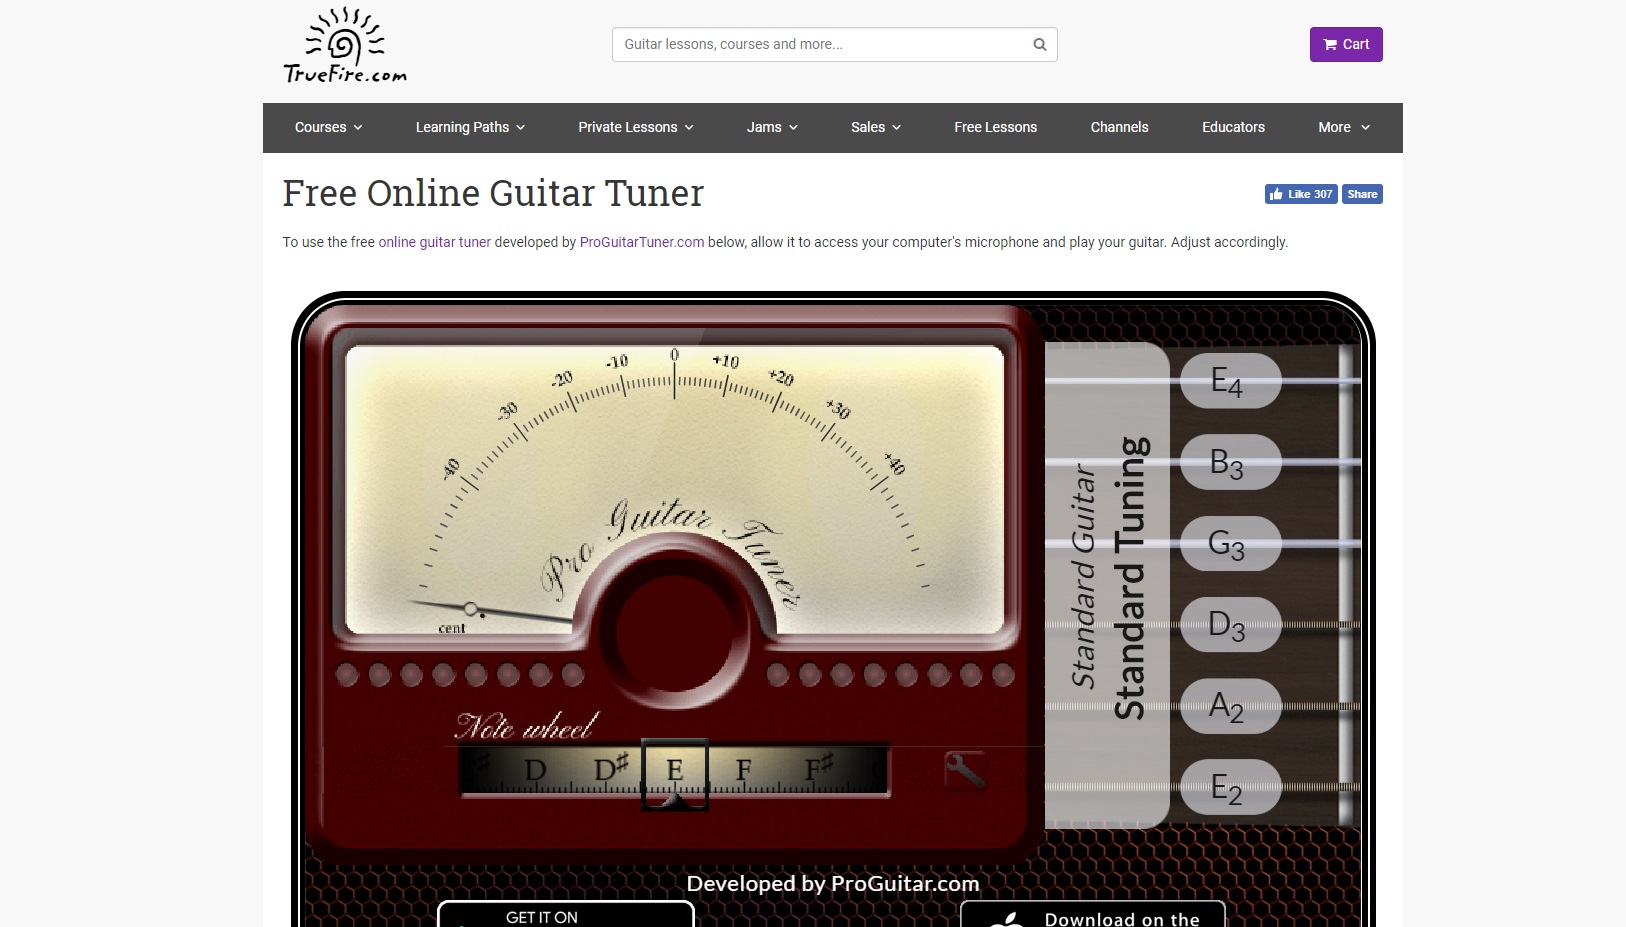Click the Facebook Share button
1626x927 pixels.
tap(1362, 194)
